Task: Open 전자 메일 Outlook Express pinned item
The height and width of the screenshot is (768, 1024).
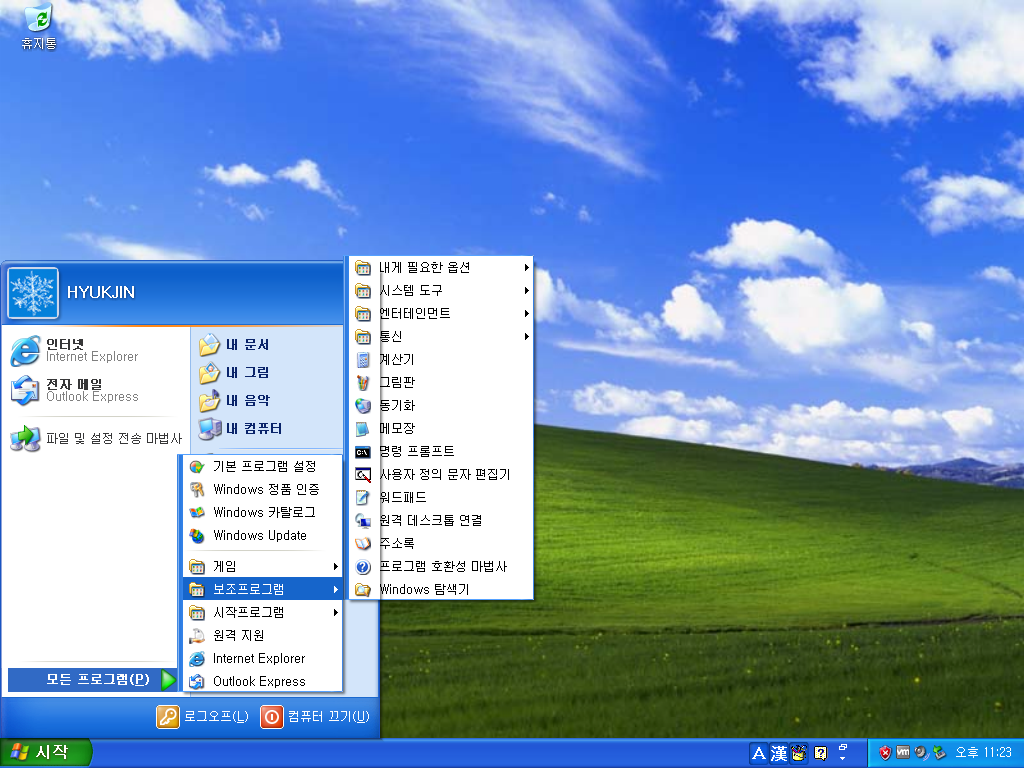Action: point(95,390)
